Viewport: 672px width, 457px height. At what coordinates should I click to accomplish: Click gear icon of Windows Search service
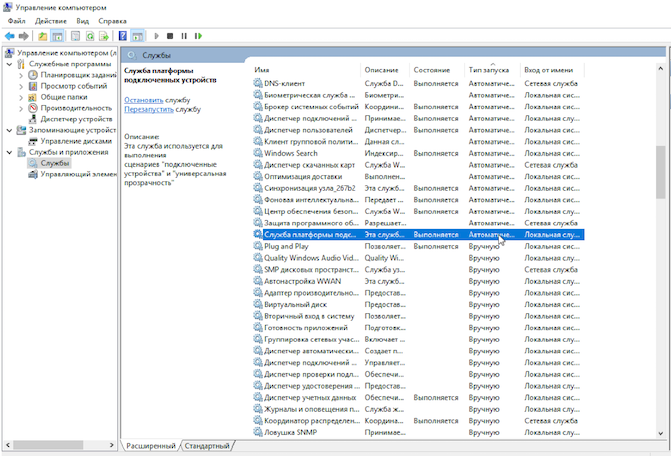pyautogui.click(x=257, y=153)
